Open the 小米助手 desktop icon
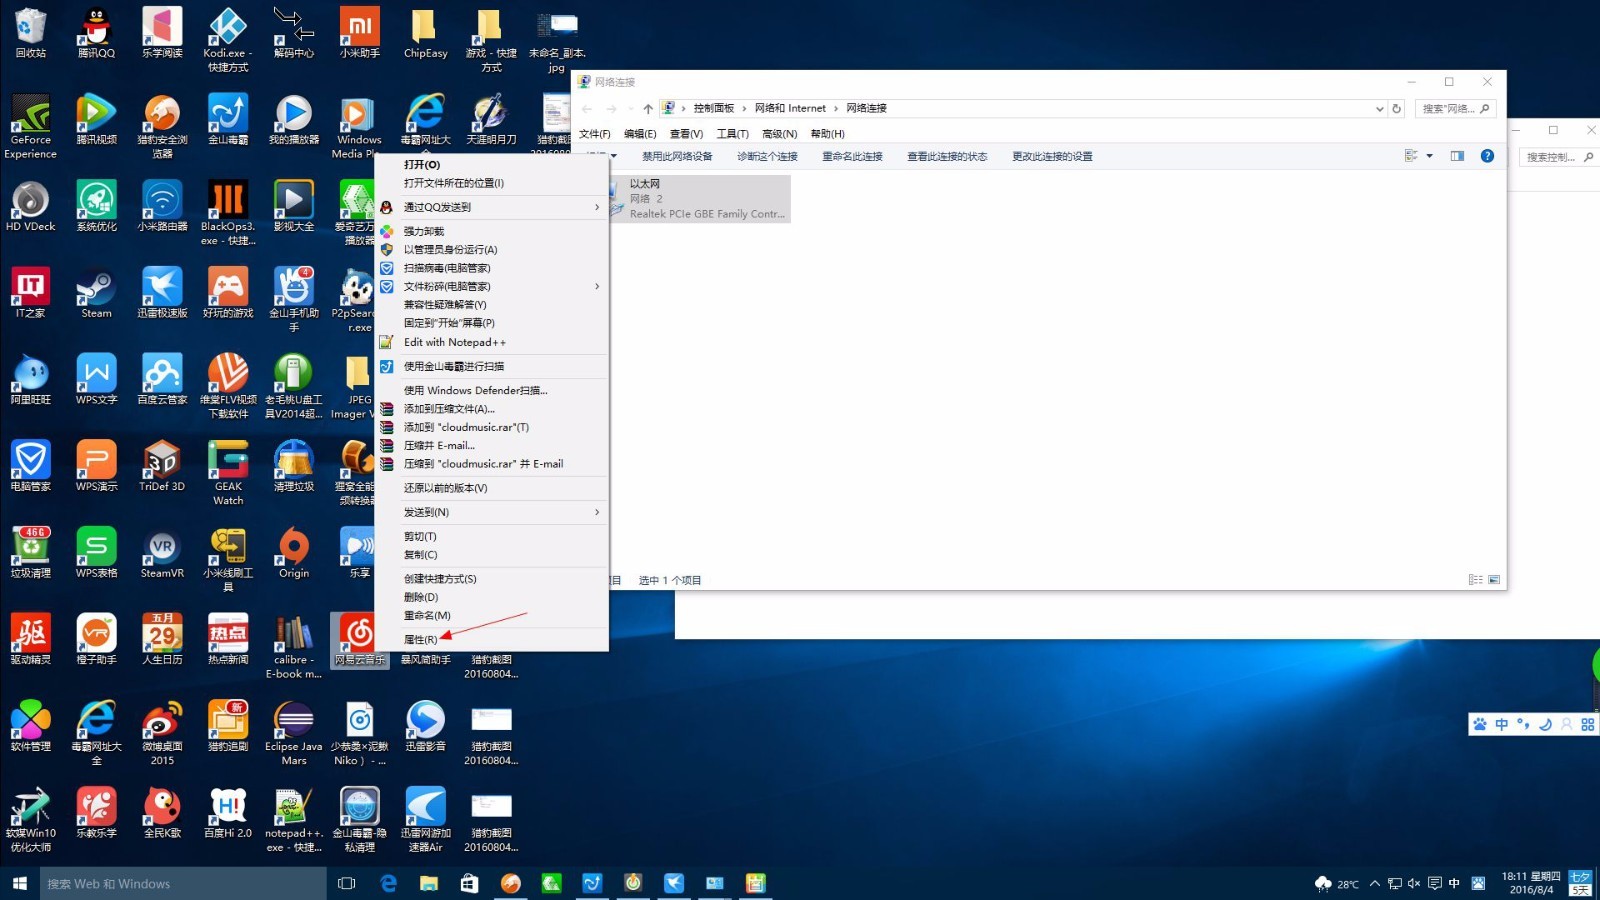This screenshot has height=900, width=1600. 359,33
